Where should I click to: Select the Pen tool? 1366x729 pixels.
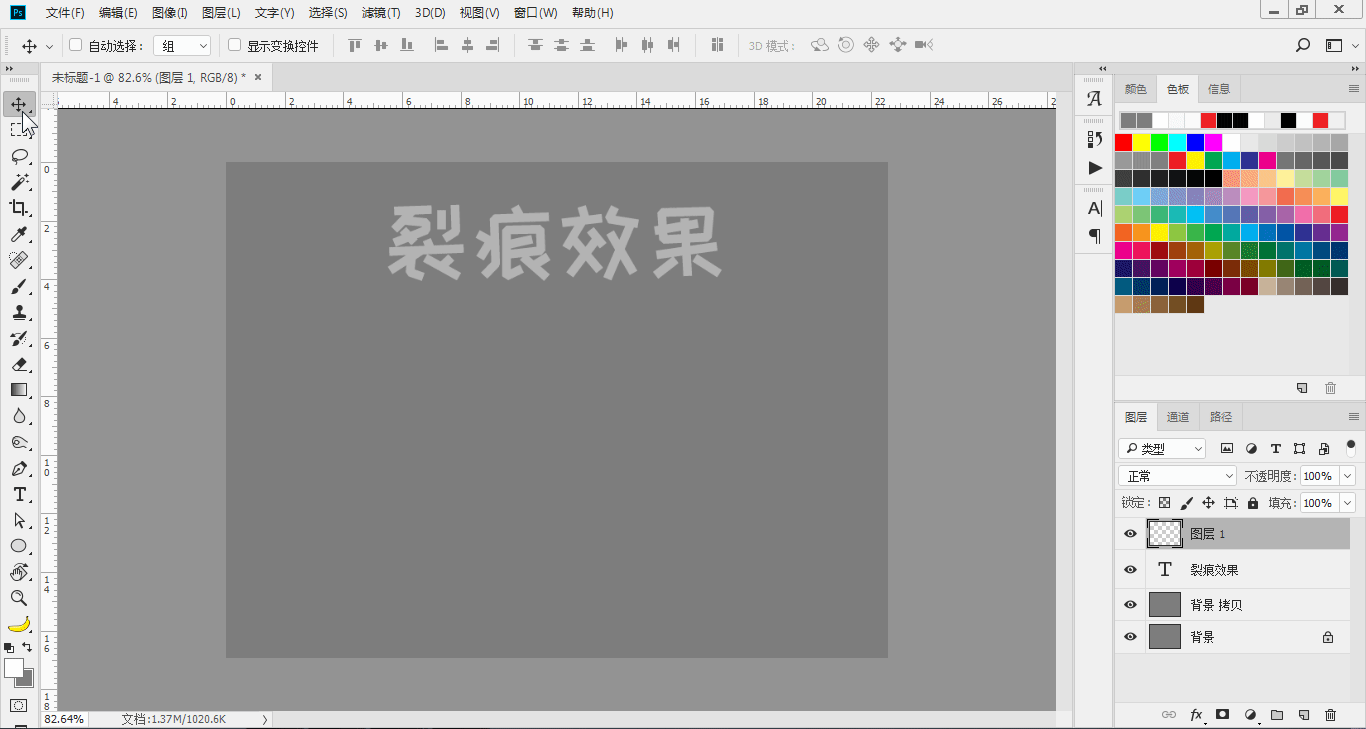(19, 468)
